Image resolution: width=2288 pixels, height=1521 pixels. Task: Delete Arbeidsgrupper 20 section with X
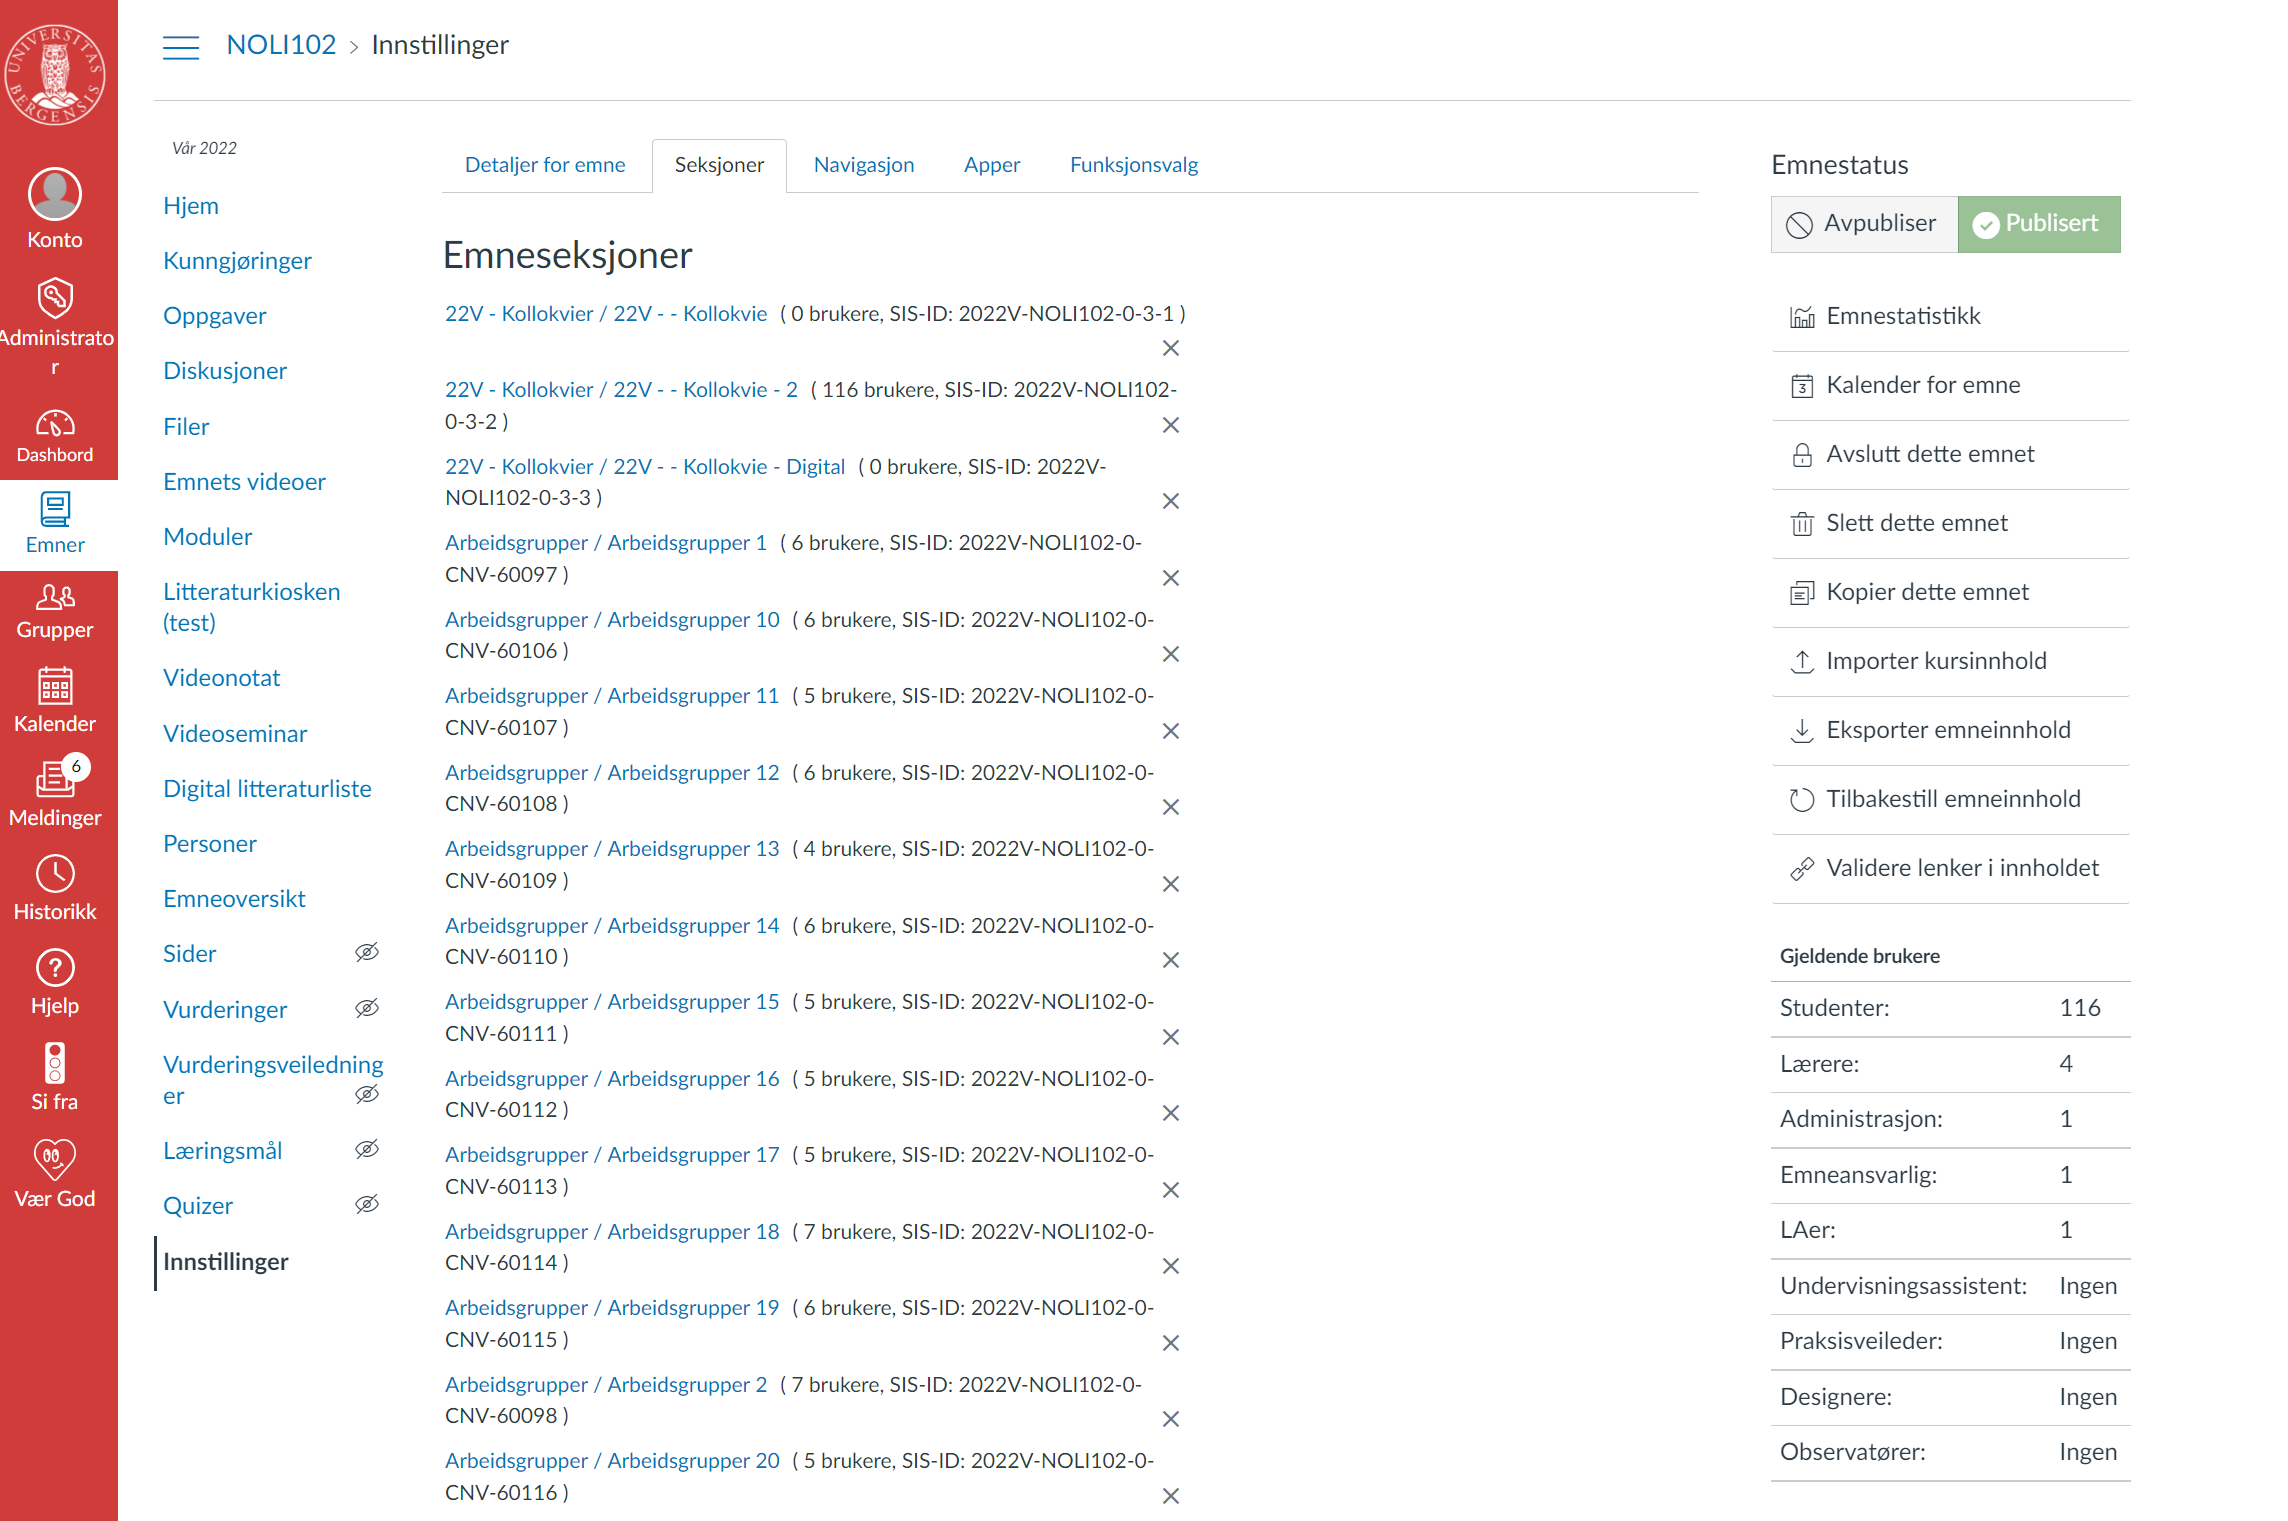click(x=1171, y=1496)
